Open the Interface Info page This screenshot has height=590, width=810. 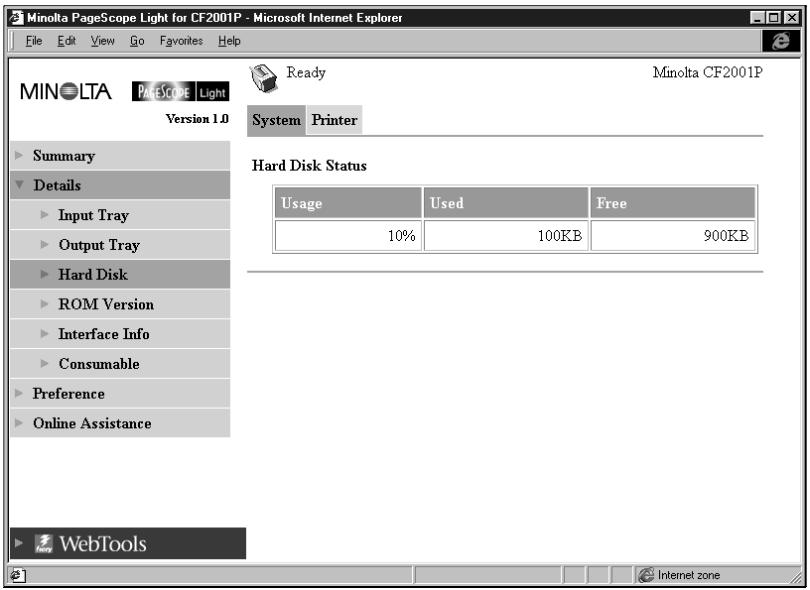120,334
